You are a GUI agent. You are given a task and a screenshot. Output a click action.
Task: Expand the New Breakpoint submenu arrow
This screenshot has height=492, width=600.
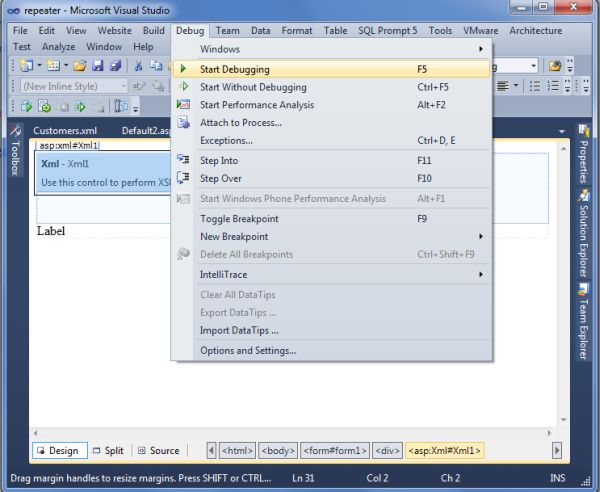(x=481, y=236)
